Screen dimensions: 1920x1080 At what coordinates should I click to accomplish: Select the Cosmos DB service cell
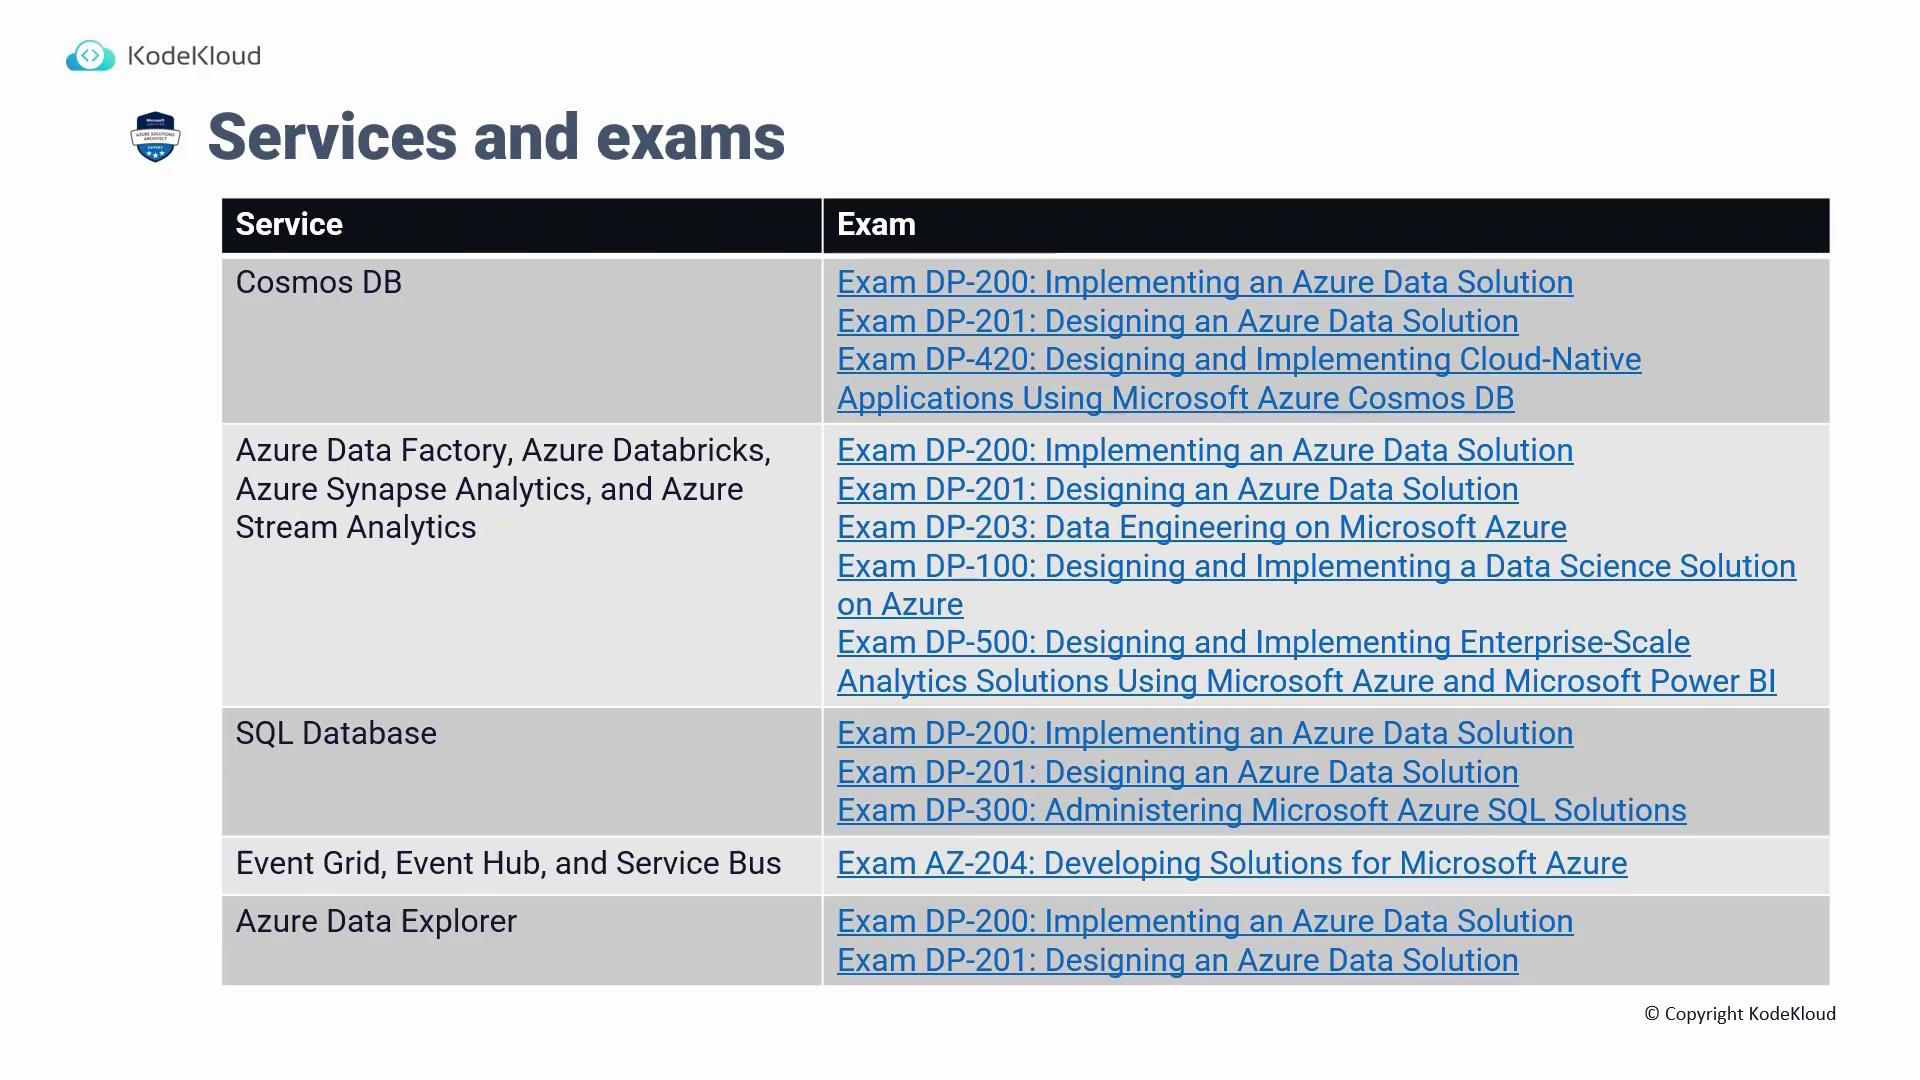(x=319, y=283)
